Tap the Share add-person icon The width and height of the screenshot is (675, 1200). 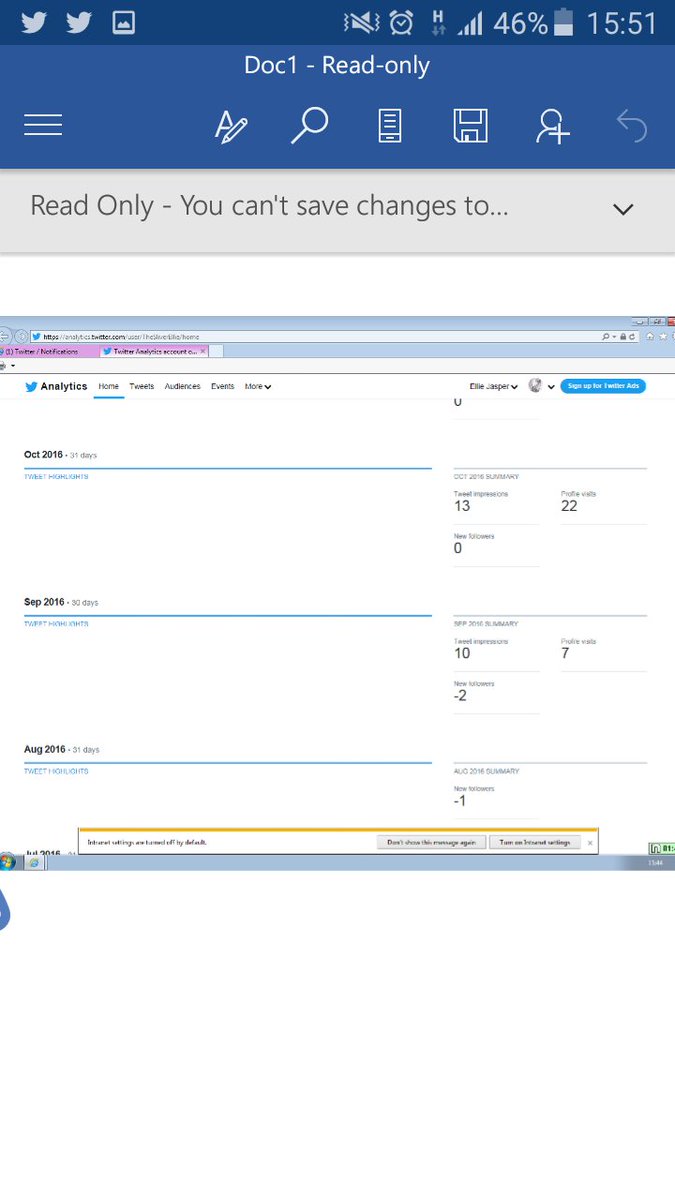click(x=552, y=126)
